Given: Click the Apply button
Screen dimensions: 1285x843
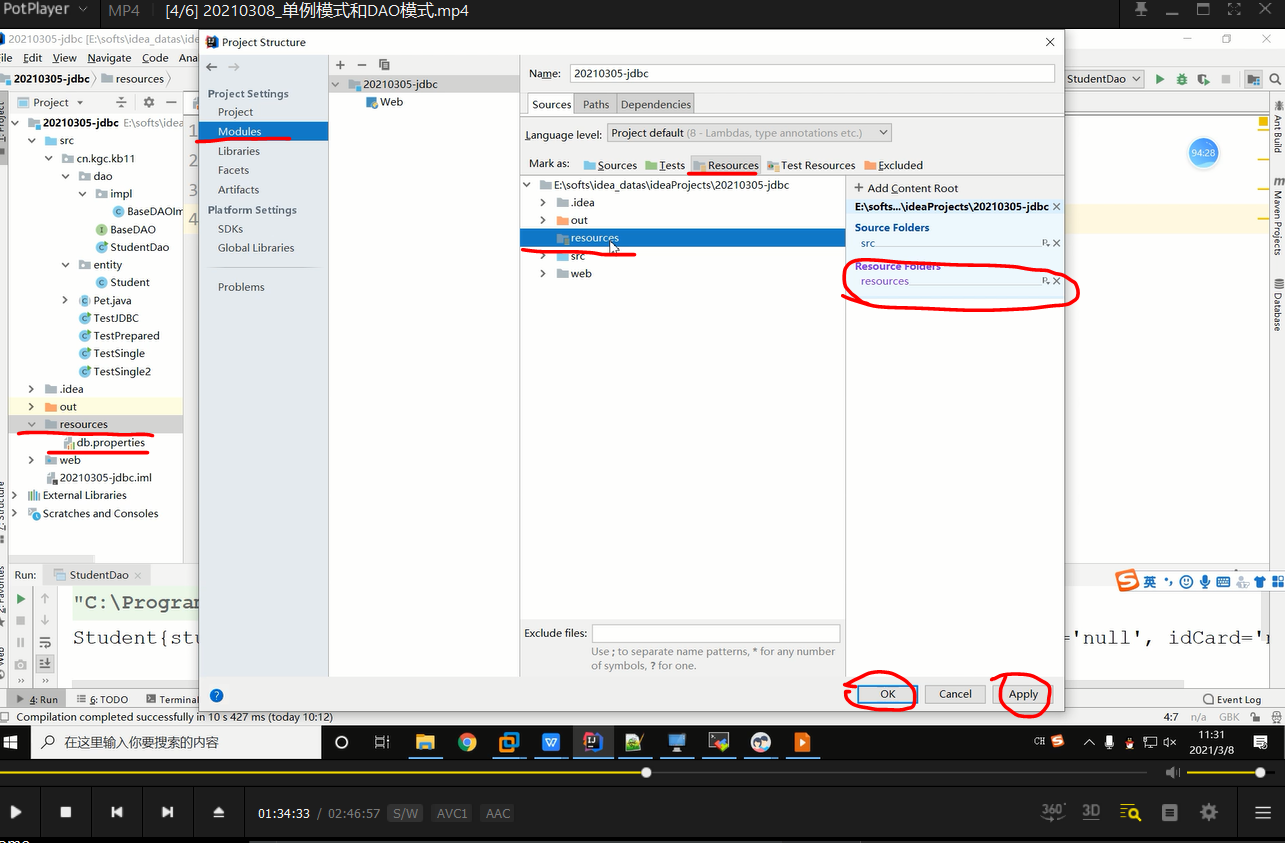Looking at the screenshot, I should [x=1023, y=694].
